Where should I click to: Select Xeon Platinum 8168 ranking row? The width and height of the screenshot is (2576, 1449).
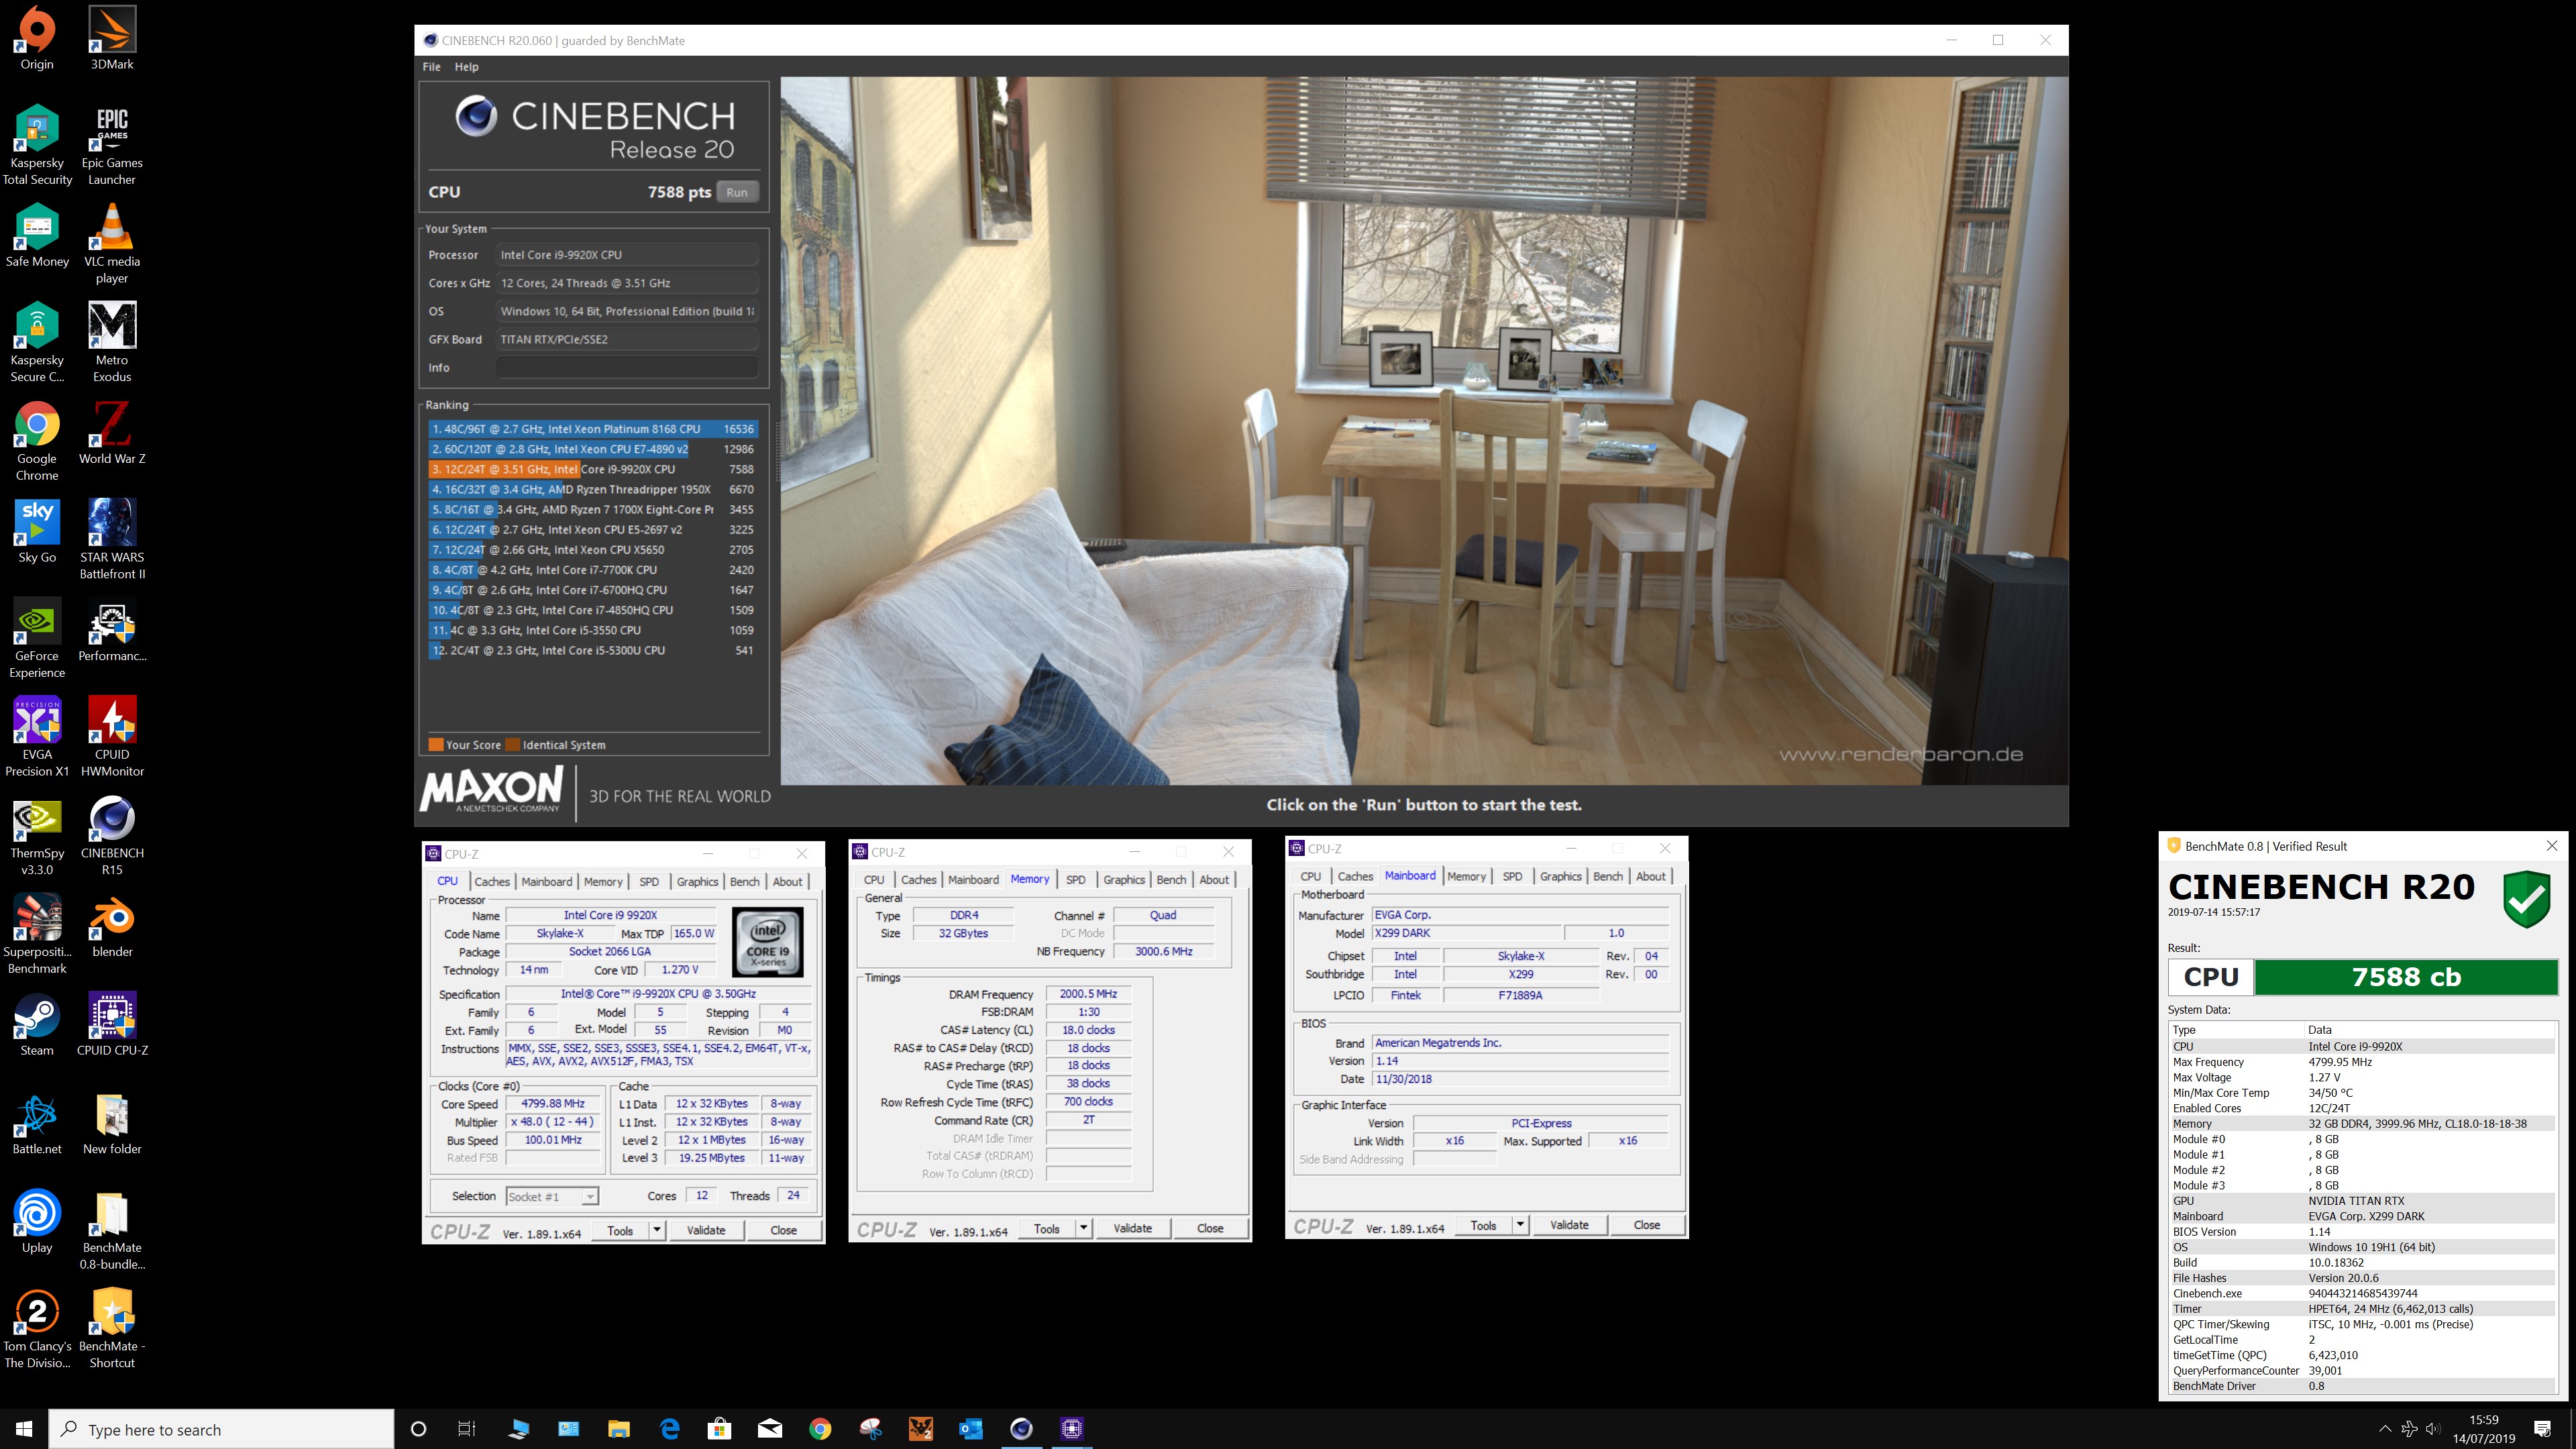(x=592, y=429)
